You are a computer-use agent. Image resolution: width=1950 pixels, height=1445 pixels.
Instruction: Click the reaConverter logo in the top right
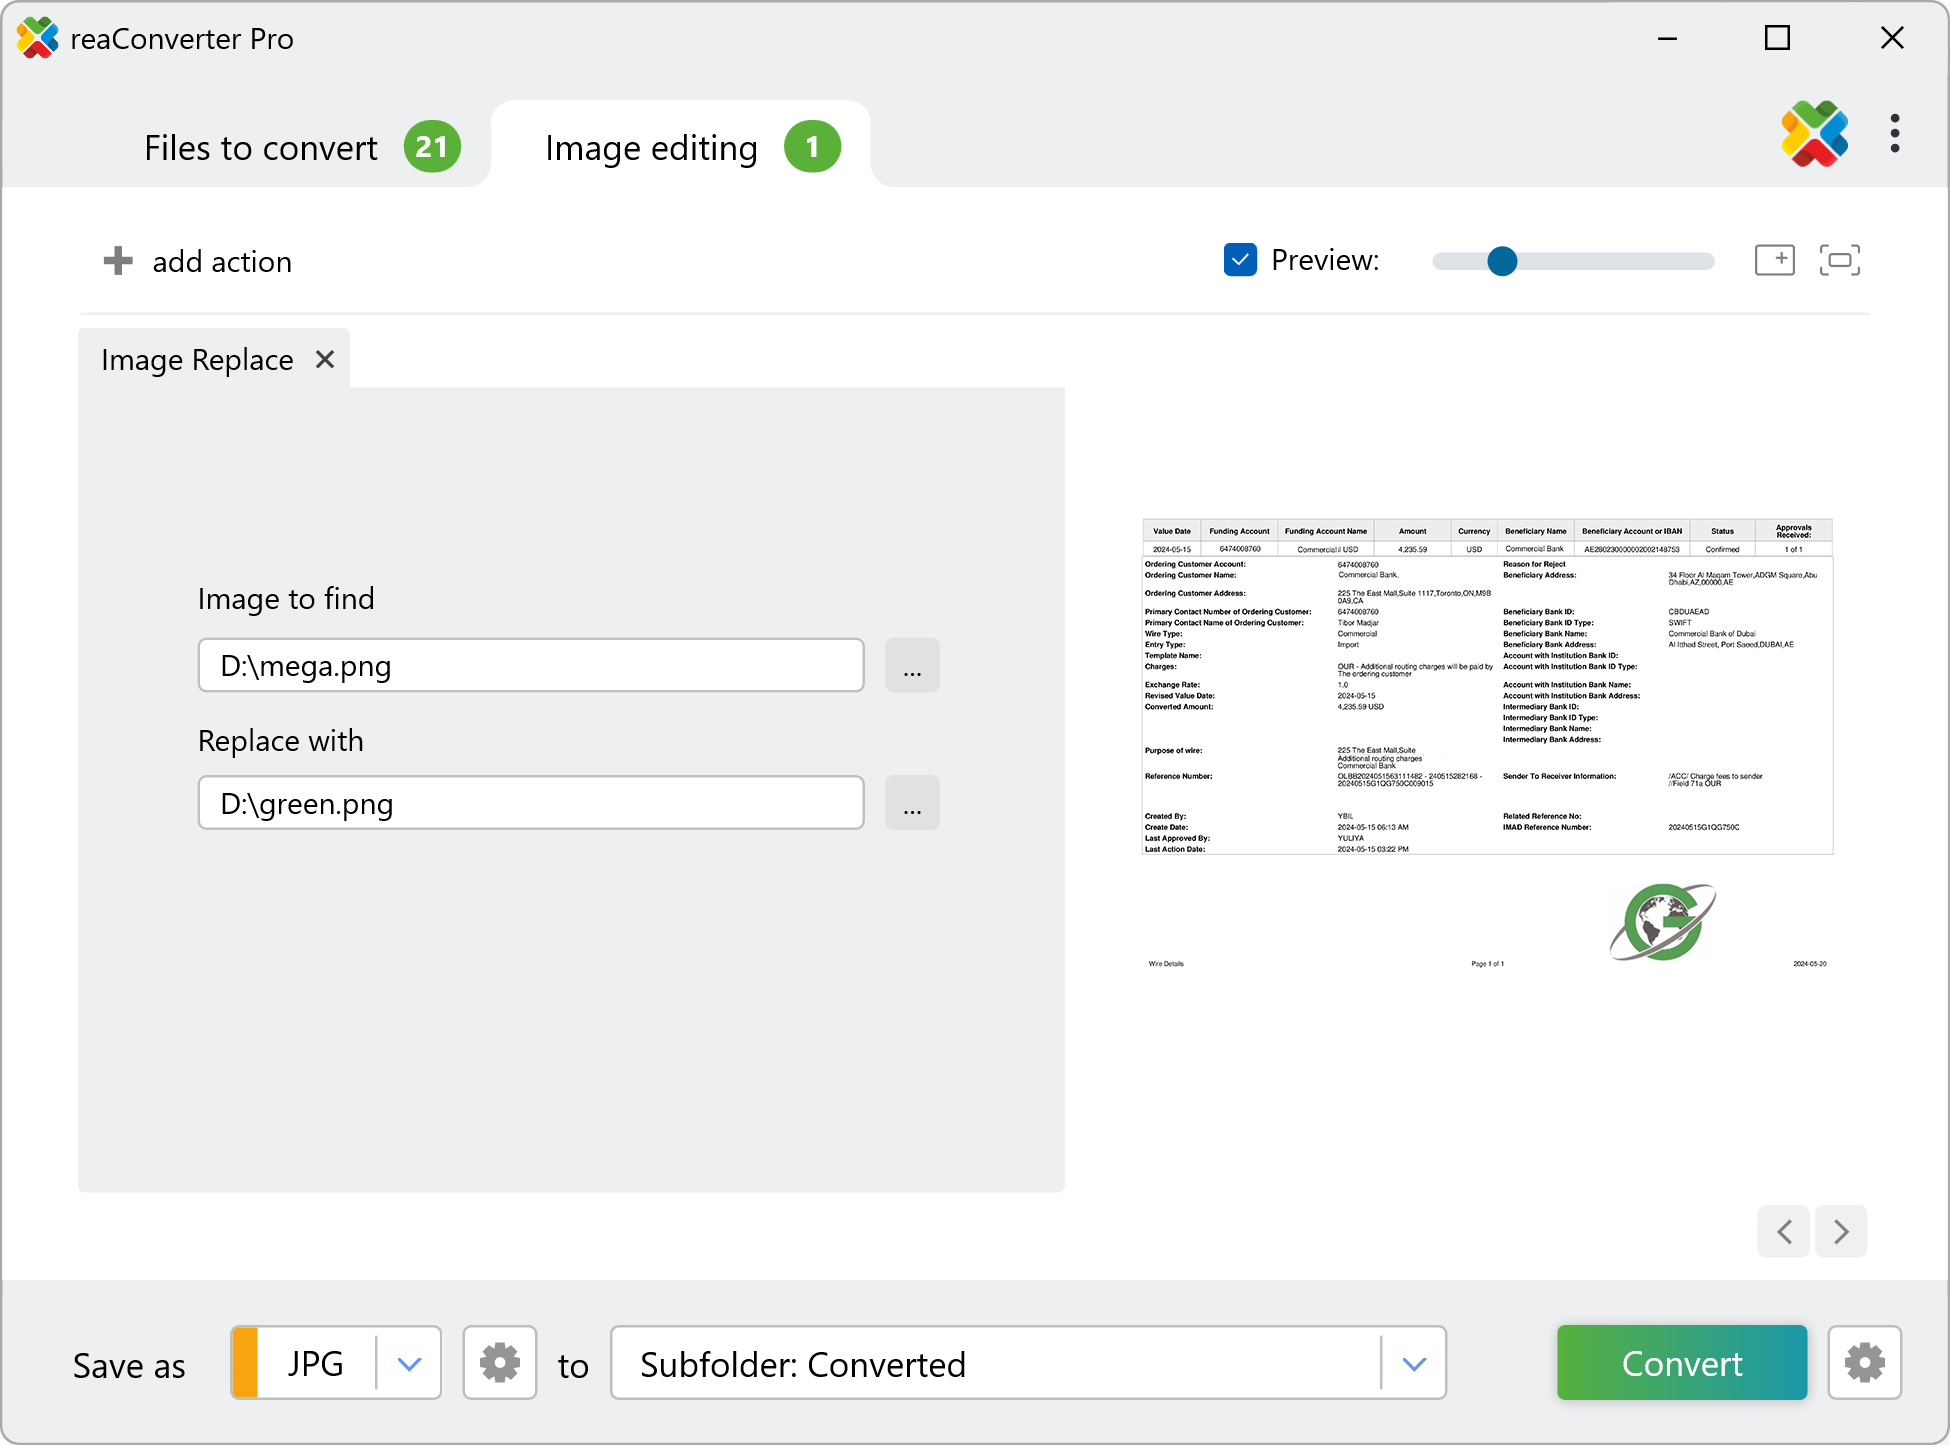click(x=1814, y=134)
